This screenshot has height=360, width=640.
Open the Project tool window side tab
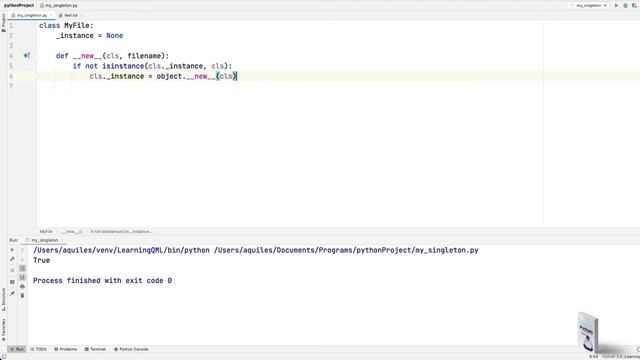(4, 22)
